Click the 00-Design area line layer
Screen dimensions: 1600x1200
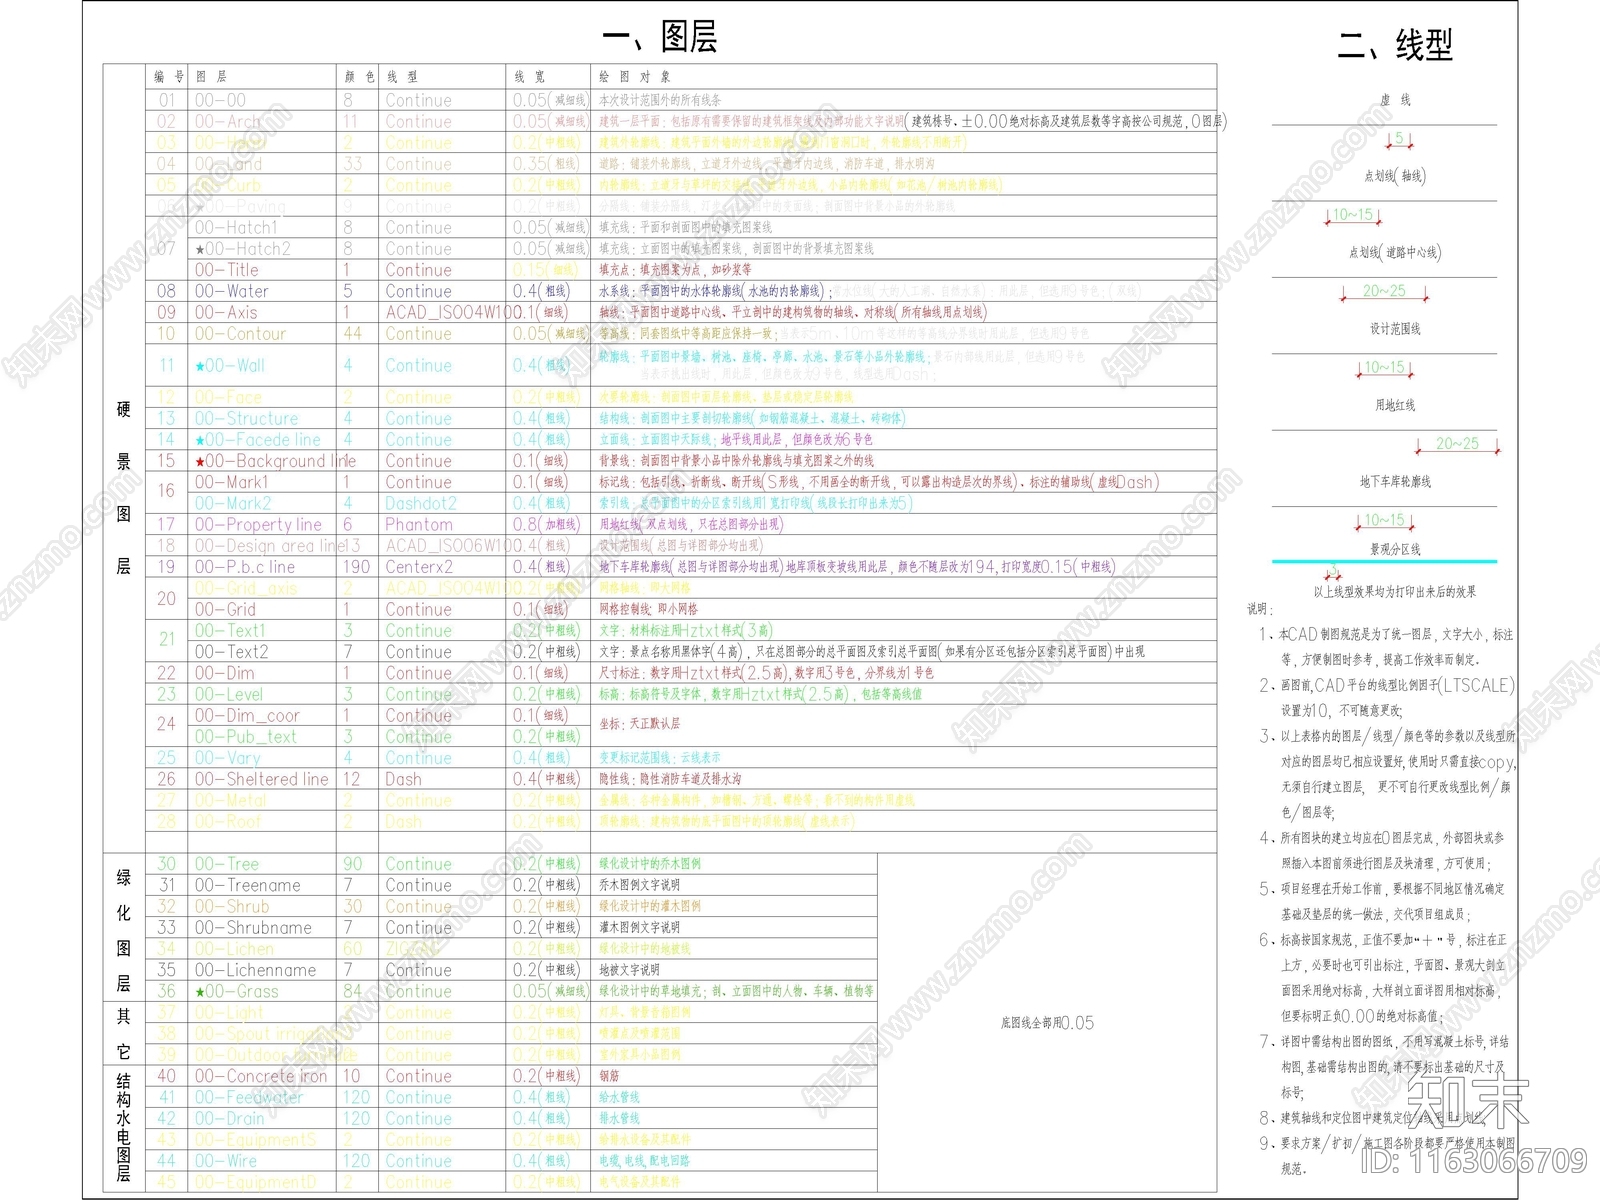[x=268, y=545]
